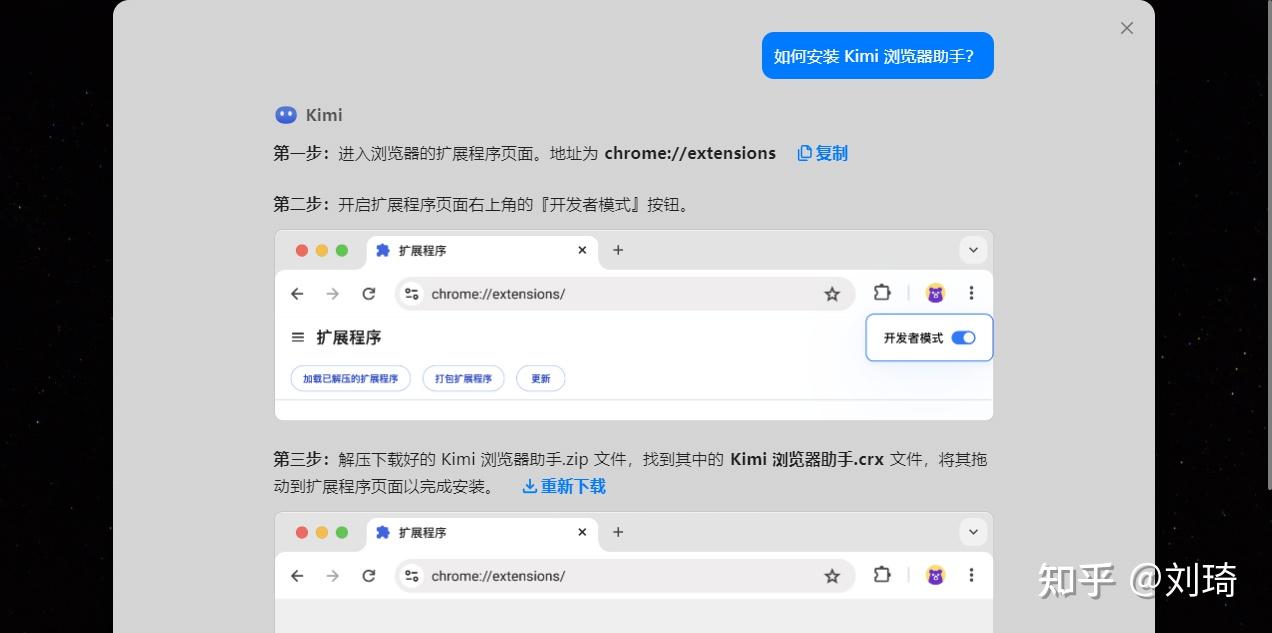Click the yellow window dot in second screenshot
The height and width of the screenshot is (633, 1272).
[x=322, y=533]
